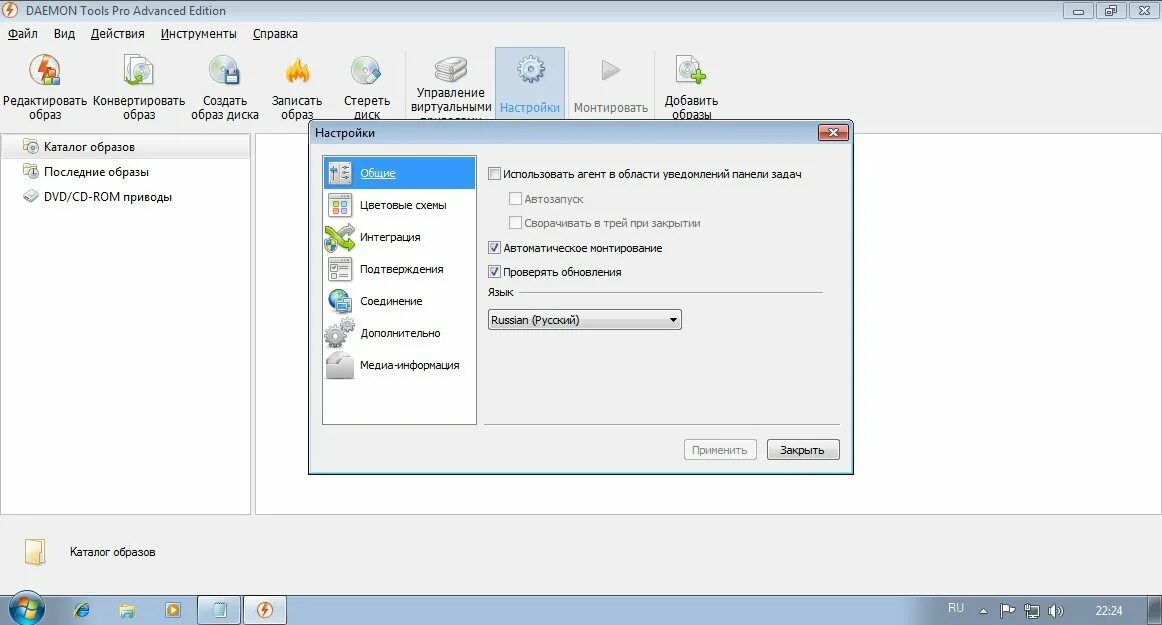Open the Вид menu
Image resolution: width=1162 pixels, height=625 pixels.
coord(64,33)
